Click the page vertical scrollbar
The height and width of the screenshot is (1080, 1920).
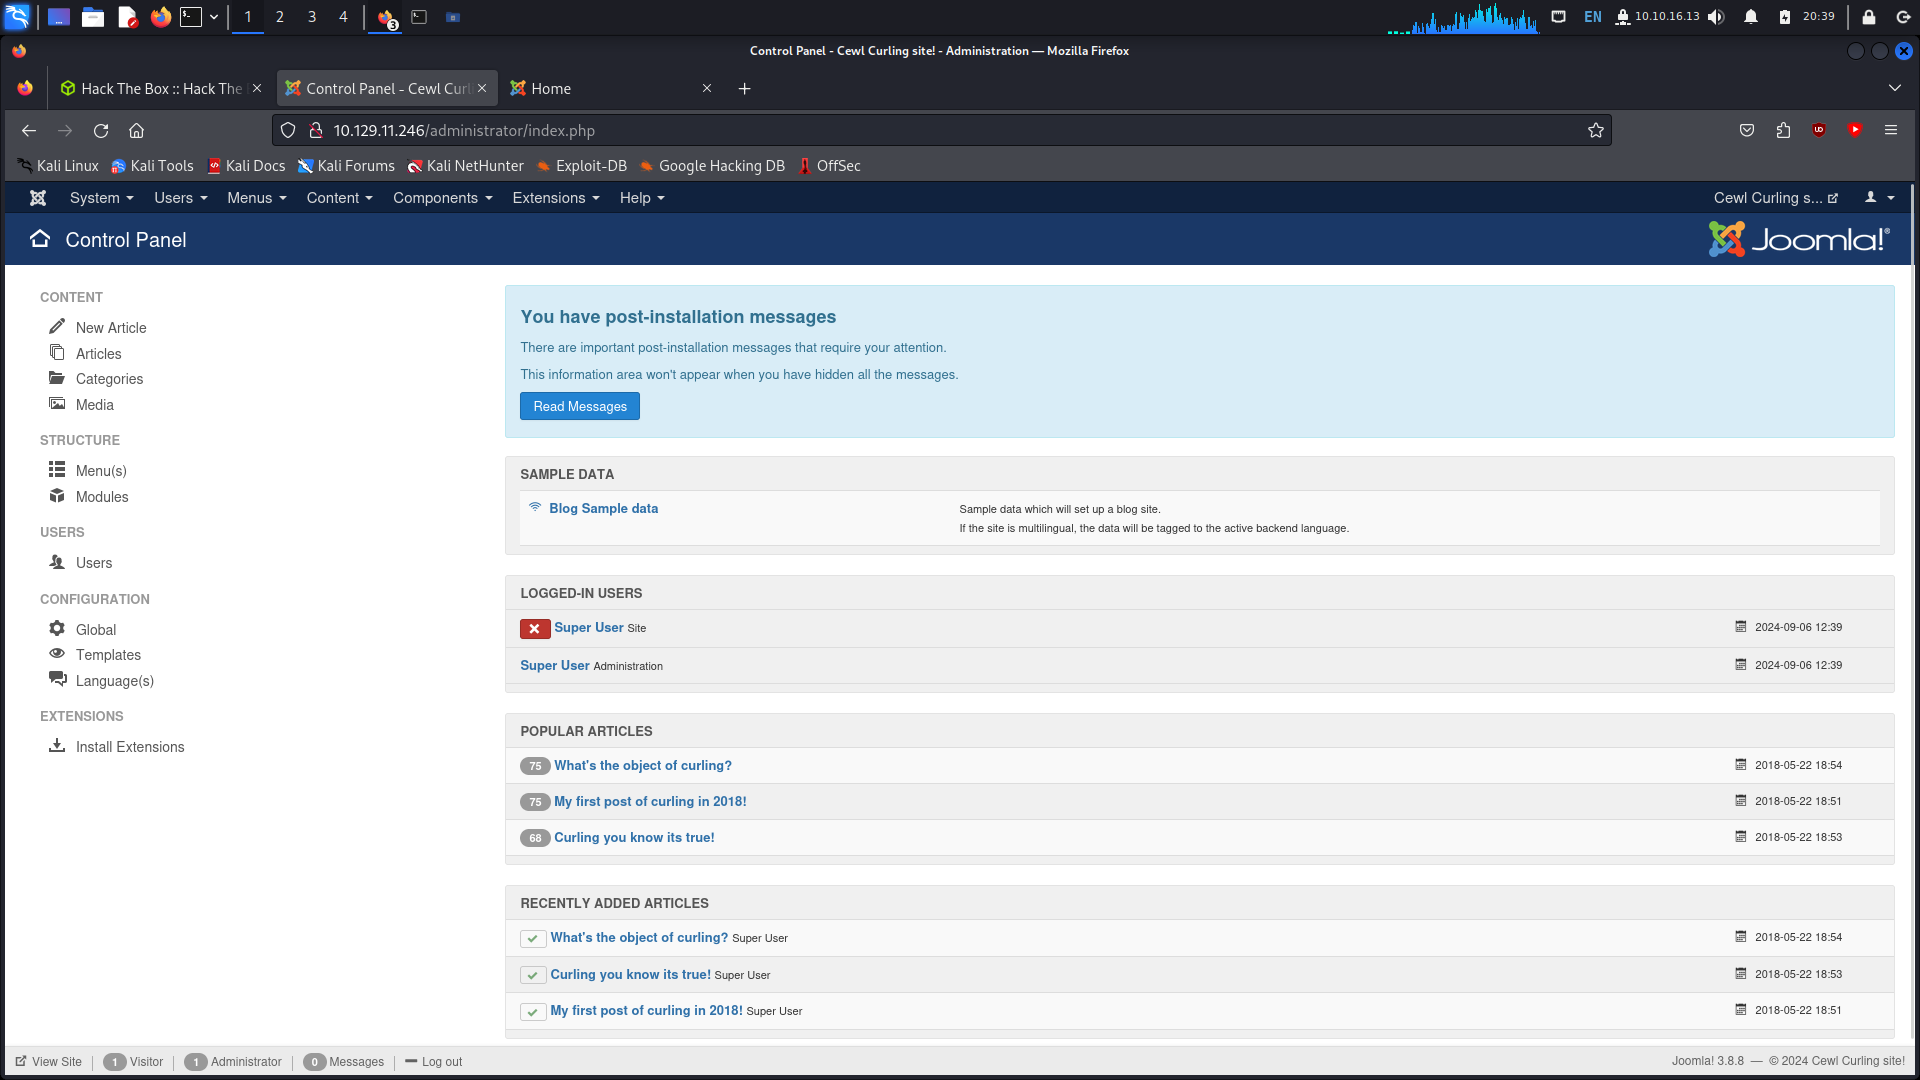[x=1913, y=610]
